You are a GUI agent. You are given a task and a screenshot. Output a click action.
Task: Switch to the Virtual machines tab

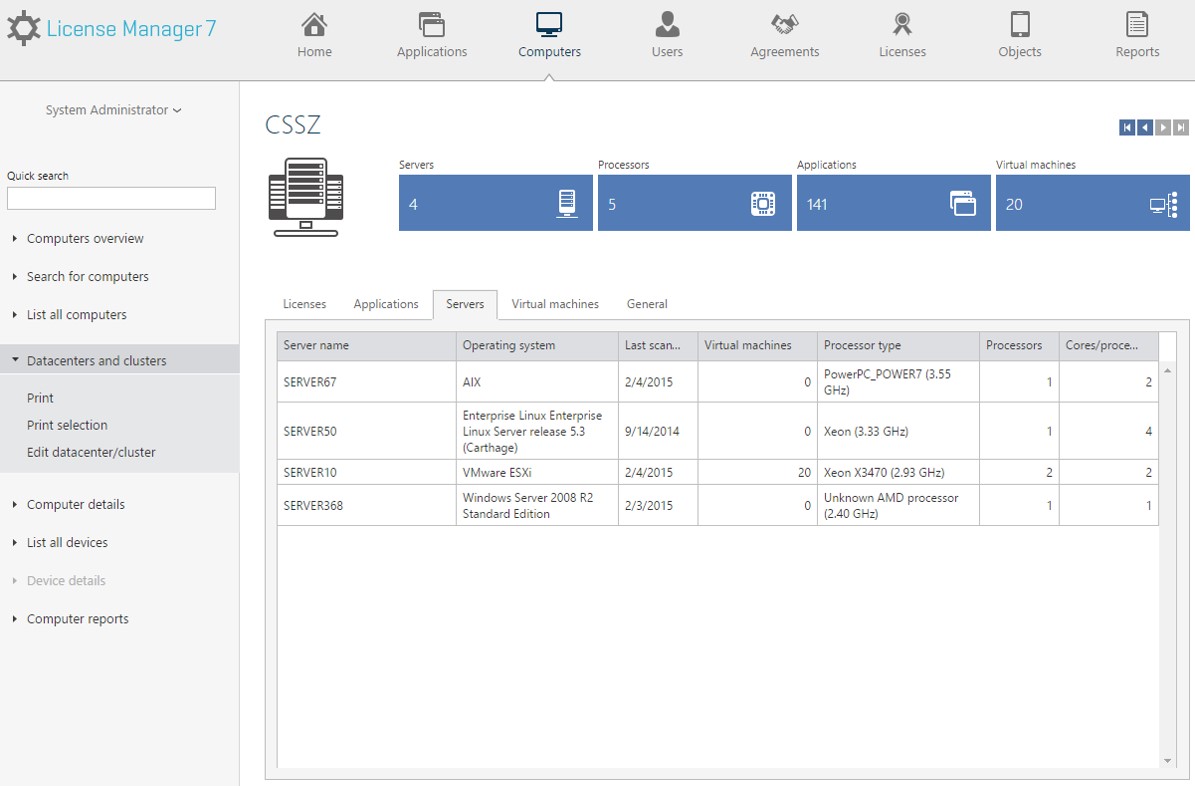555,304
